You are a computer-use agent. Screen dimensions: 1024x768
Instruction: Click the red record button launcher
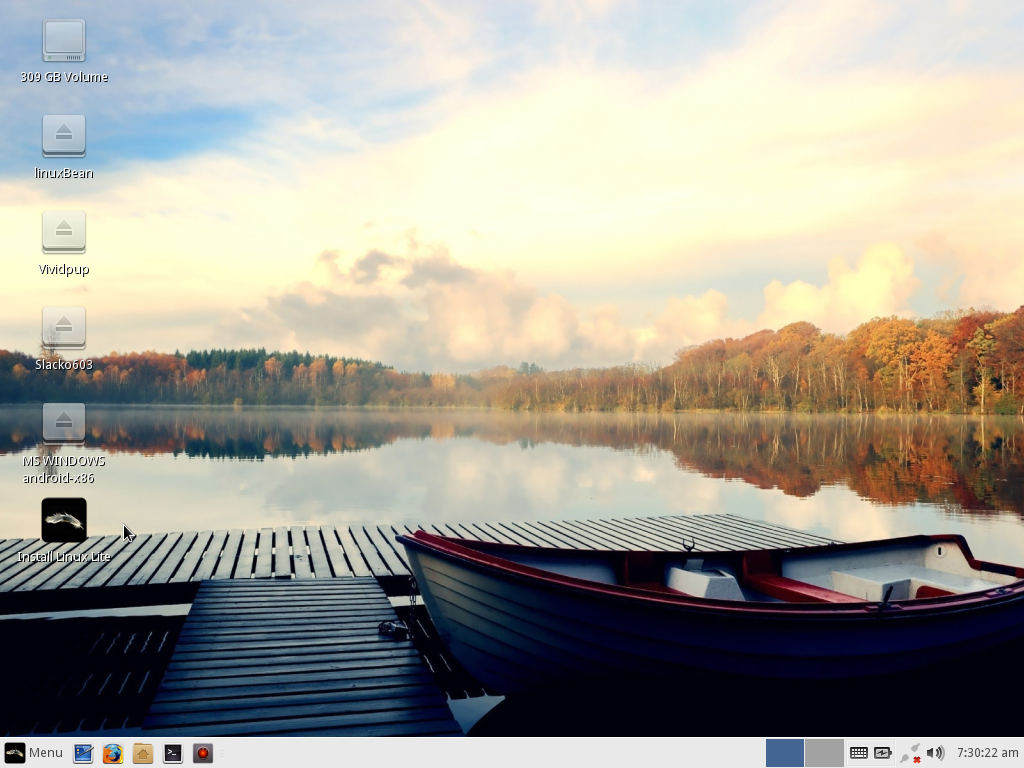(203, 754)
